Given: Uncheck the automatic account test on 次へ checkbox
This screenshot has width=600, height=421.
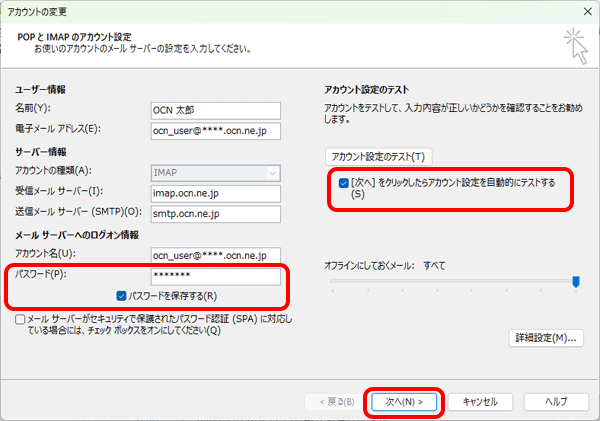Looking at the screenshot, I should 344,184.
